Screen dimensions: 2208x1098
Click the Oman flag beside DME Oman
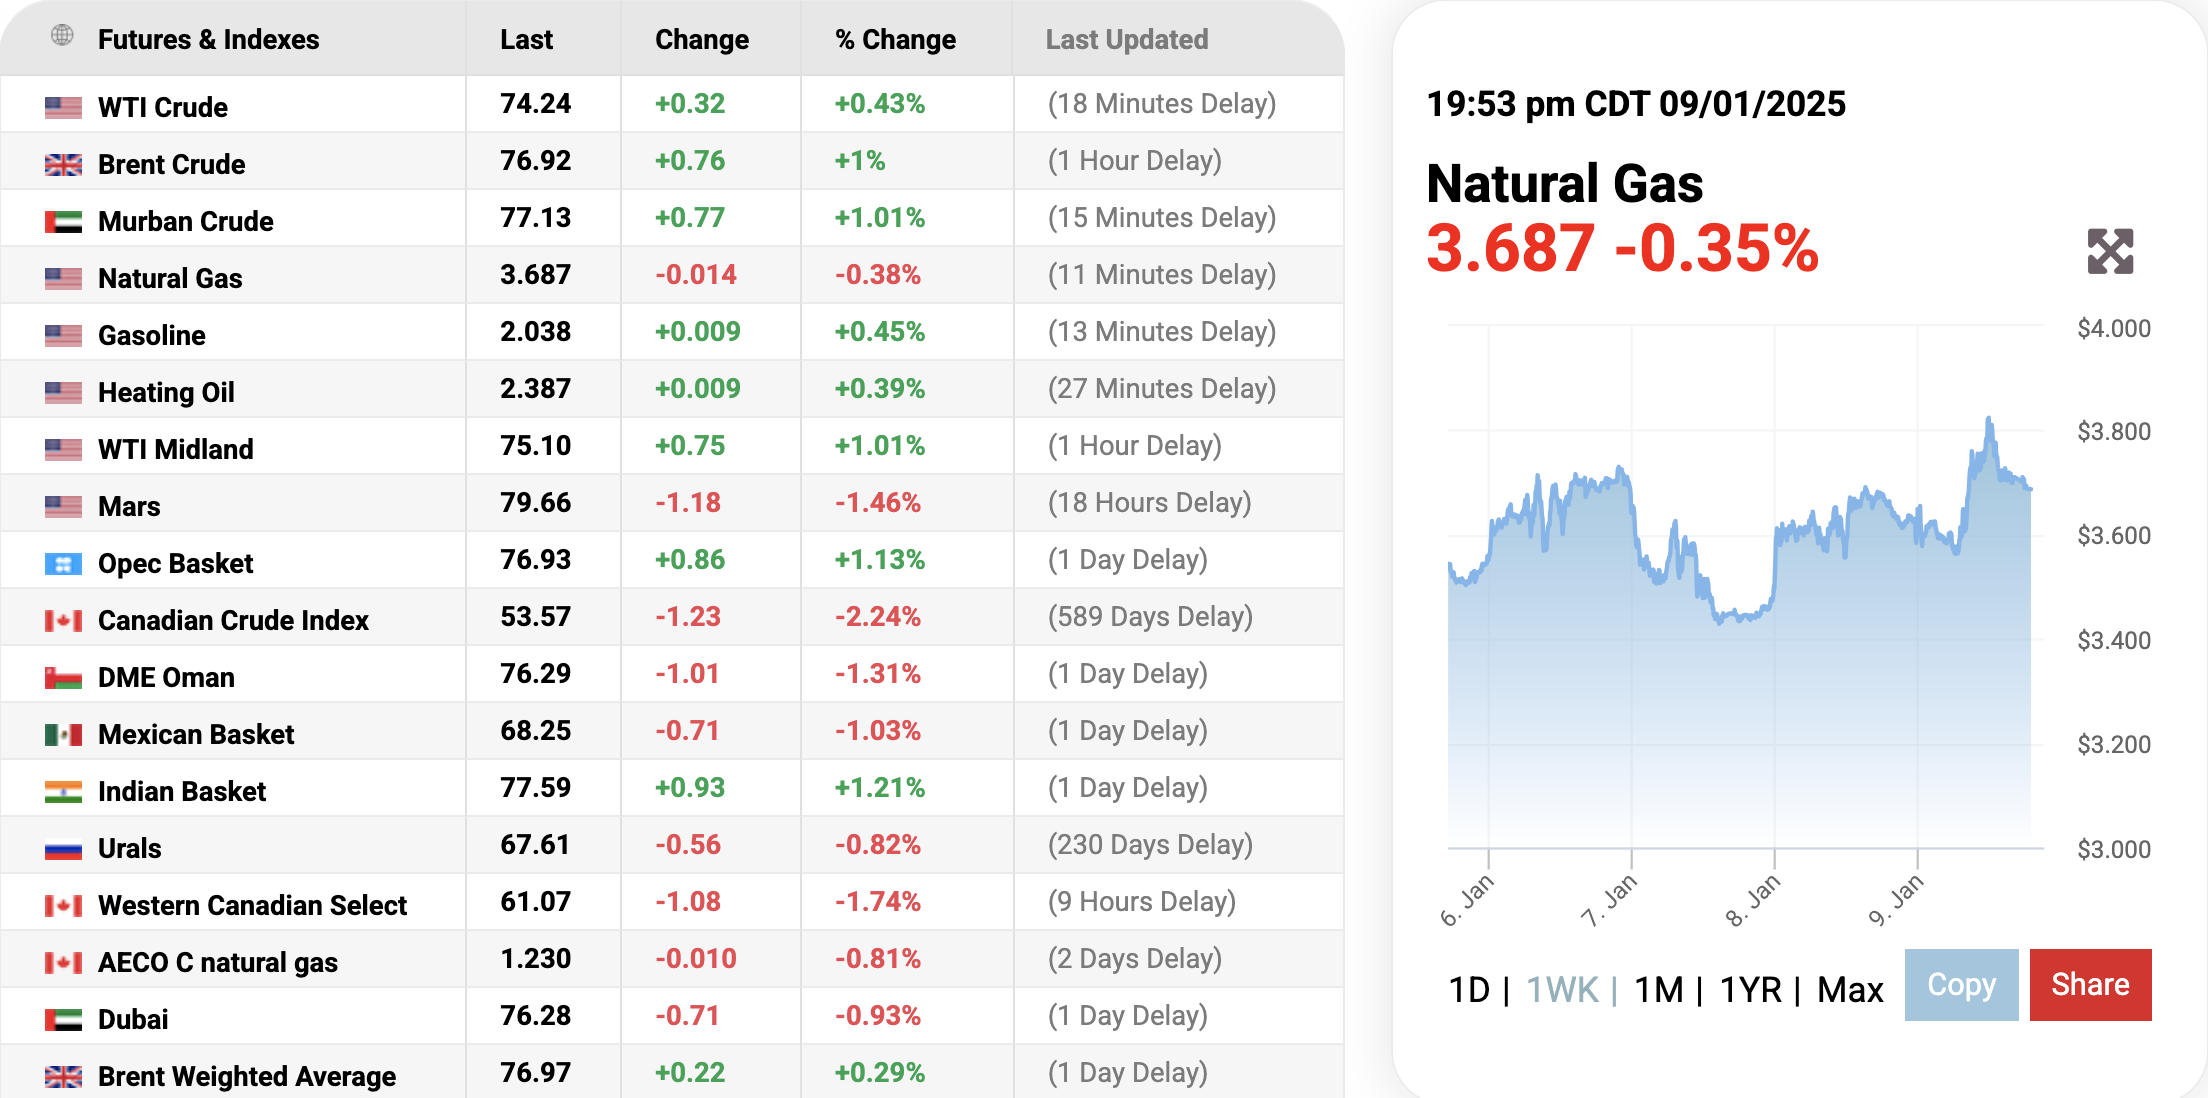63,678
